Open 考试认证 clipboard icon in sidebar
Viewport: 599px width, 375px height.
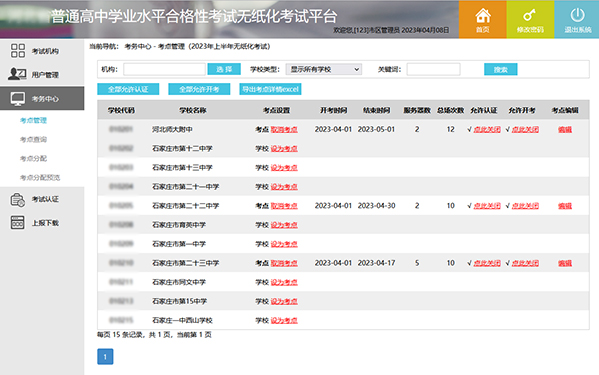(x=18, y=199)
